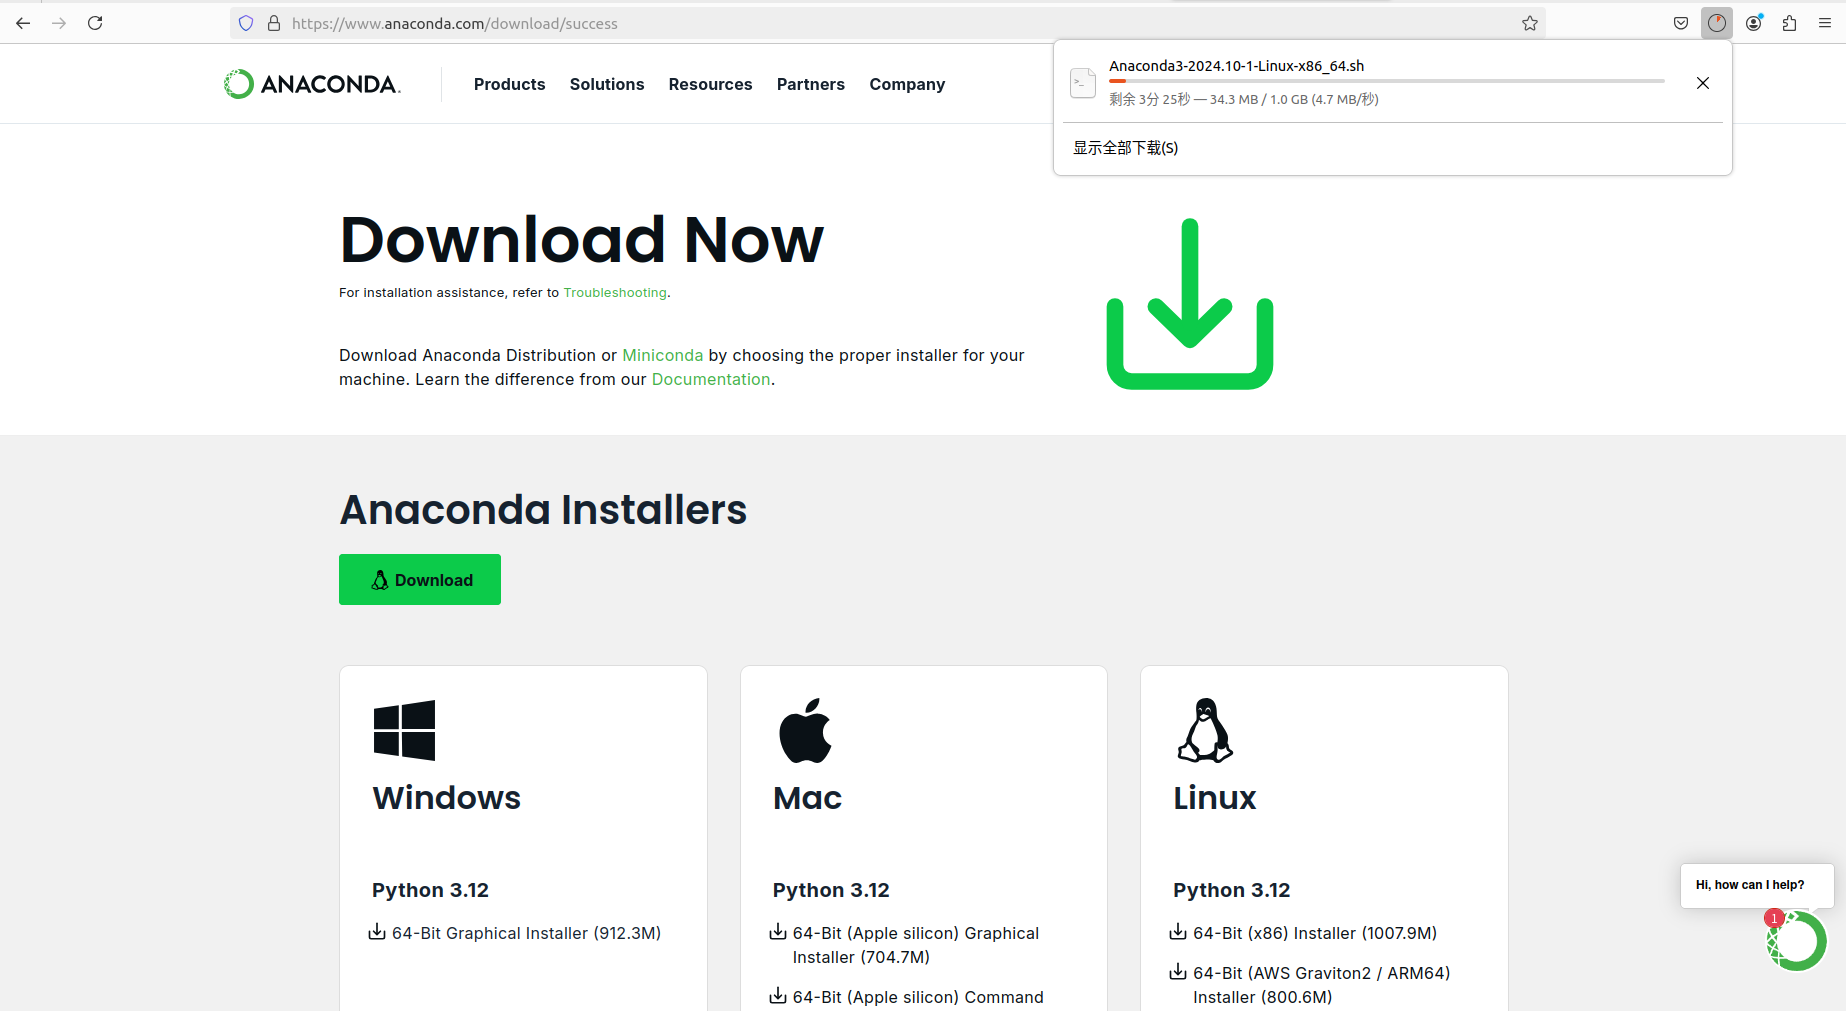Click the site security padlock icon

coord(274,23)
